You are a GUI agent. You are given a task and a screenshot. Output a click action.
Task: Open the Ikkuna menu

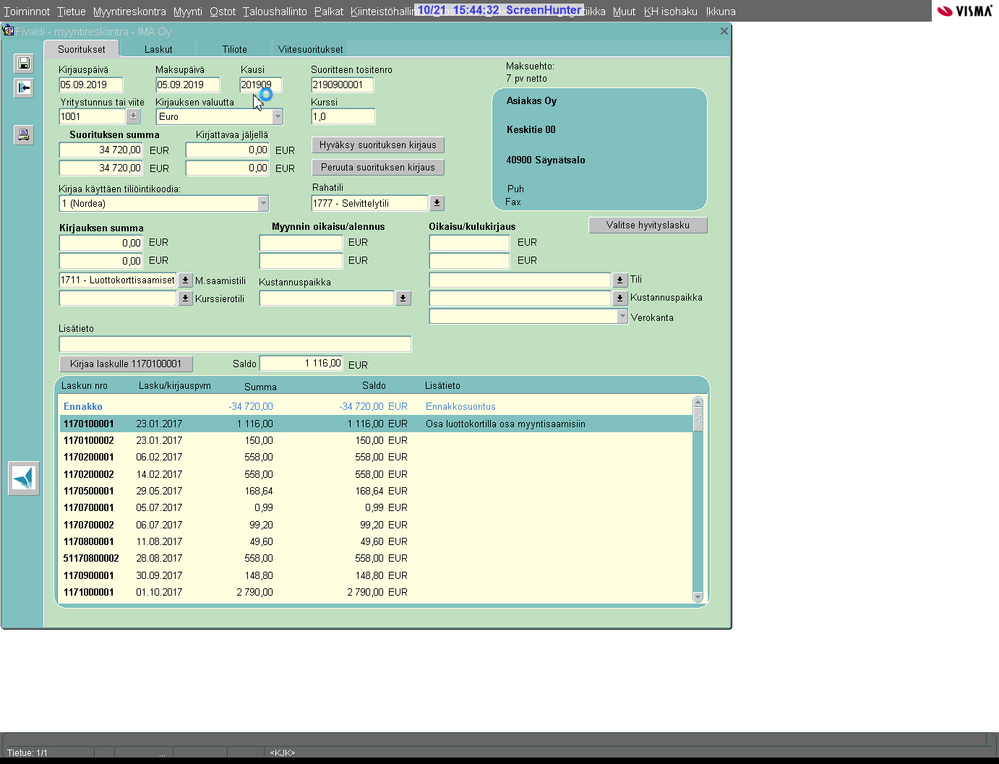721,11
